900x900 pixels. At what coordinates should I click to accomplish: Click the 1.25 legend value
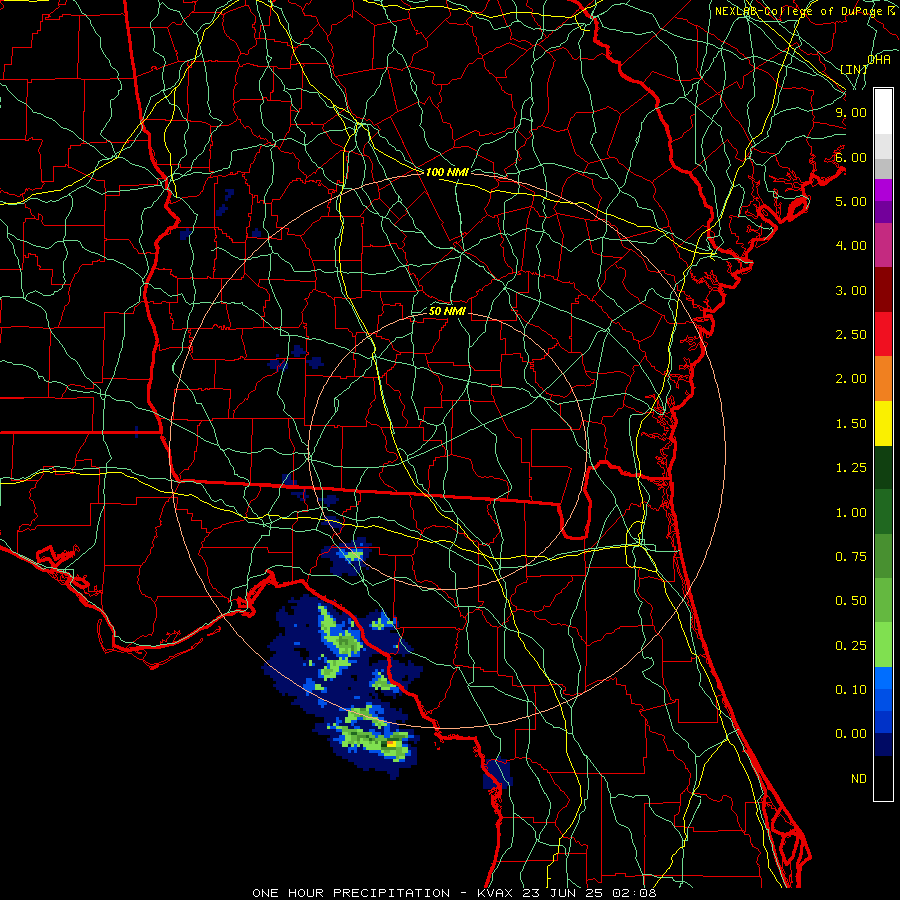click(x=851, y=468)
